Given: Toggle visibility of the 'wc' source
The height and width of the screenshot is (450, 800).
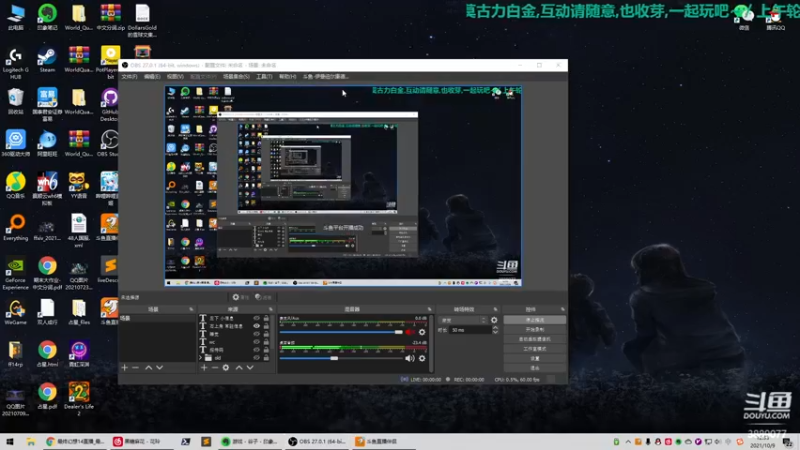Looking at the screenshot, I should click(x=257, y=342).
